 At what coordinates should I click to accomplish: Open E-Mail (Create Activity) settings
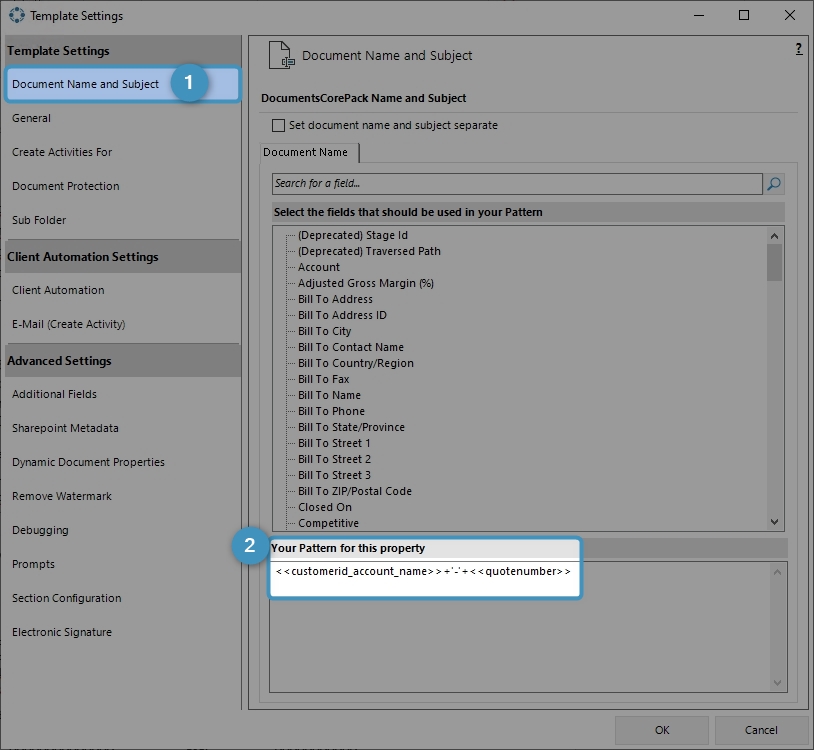point(69,324)
